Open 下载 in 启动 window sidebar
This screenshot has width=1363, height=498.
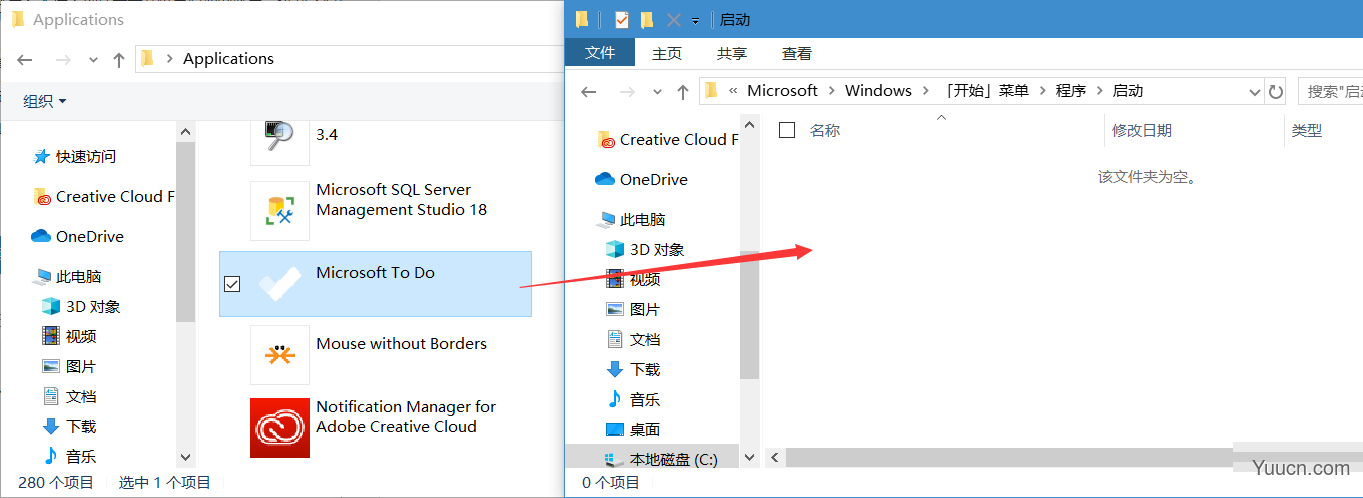633,370
